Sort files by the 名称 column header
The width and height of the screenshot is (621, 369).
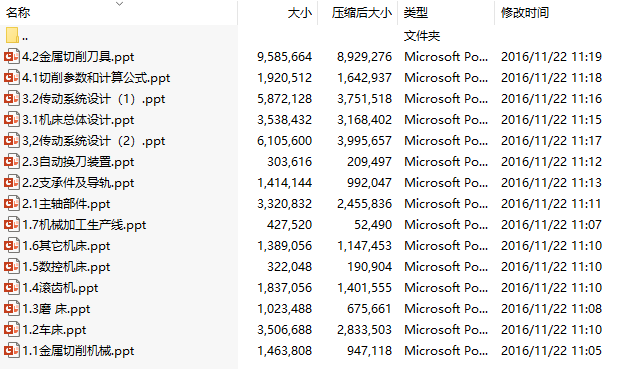pyautogui.click(x=18, y=13)
